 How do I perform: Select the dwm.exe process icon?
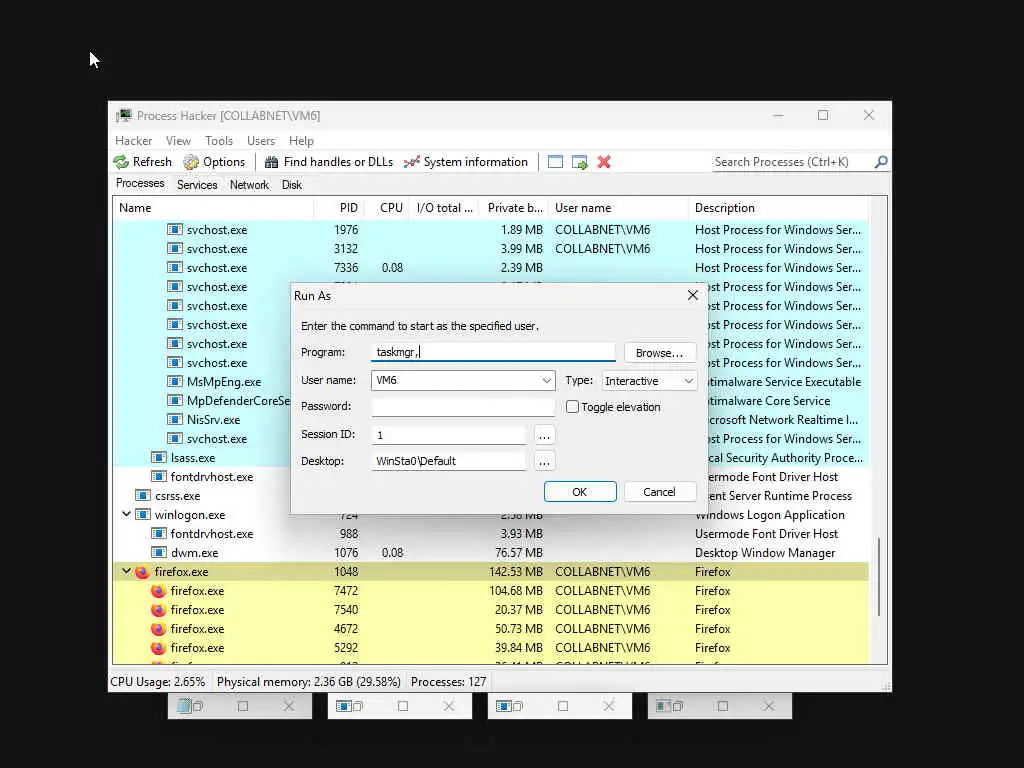159,552
